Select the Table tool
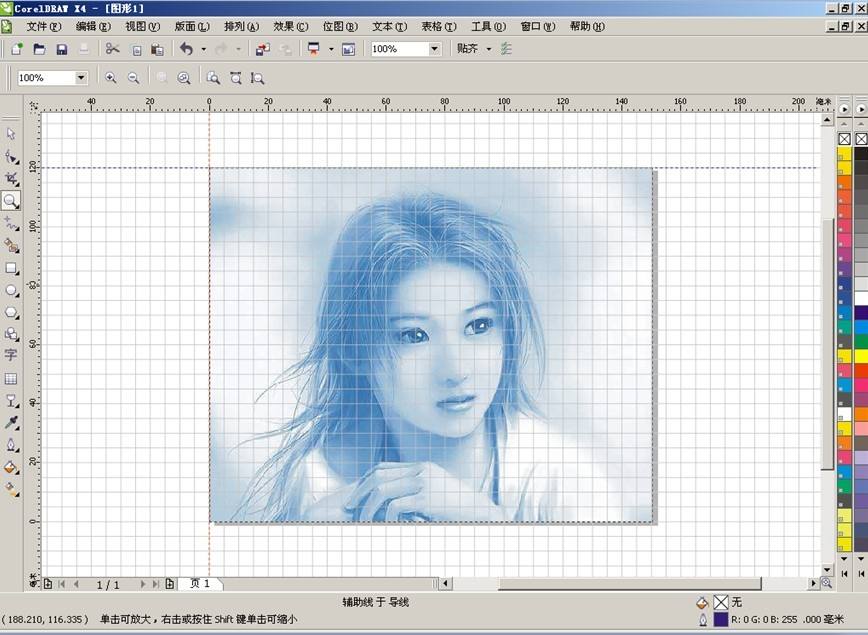This screenshot has width=868, height=635. [x=11, y=379]
